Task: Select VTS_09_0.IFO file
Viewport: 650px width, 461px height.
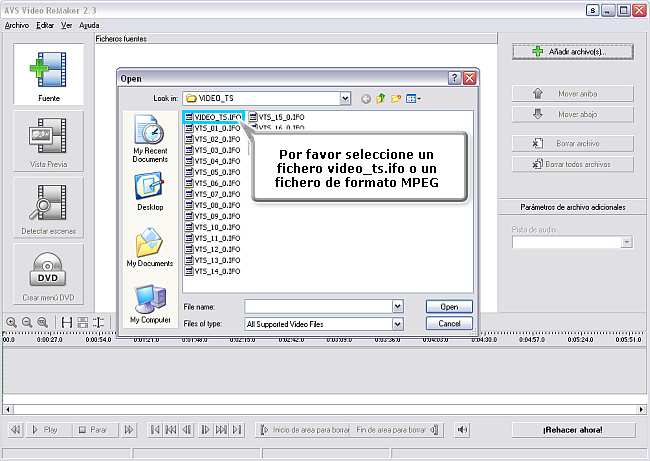Action: coord(213,216)
